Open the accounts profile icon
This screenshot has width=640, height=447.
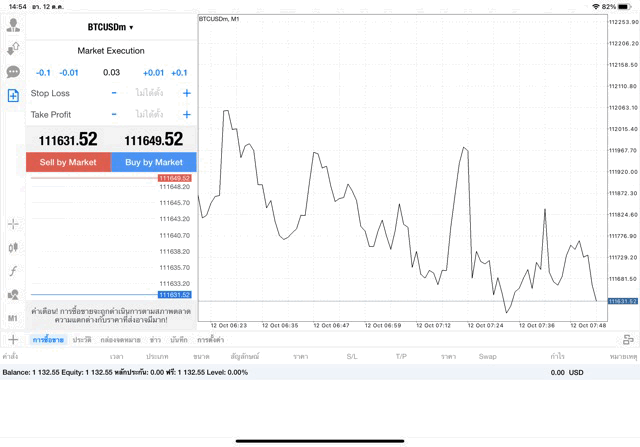coord(13,25)
